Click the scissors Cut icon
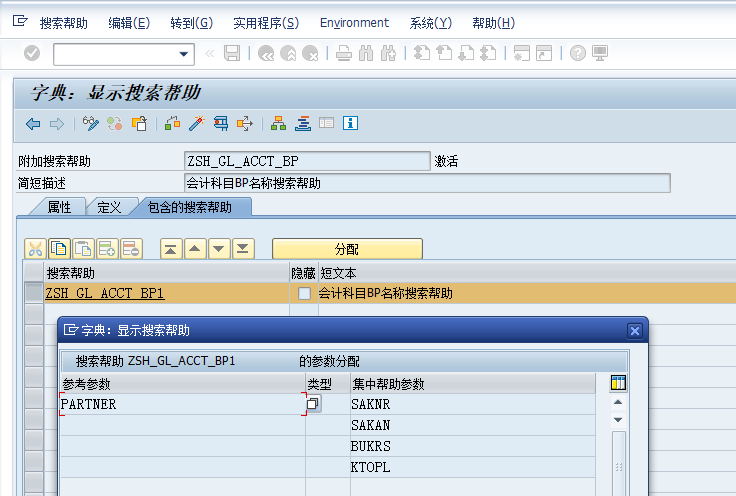 click(x=35, y=249)
